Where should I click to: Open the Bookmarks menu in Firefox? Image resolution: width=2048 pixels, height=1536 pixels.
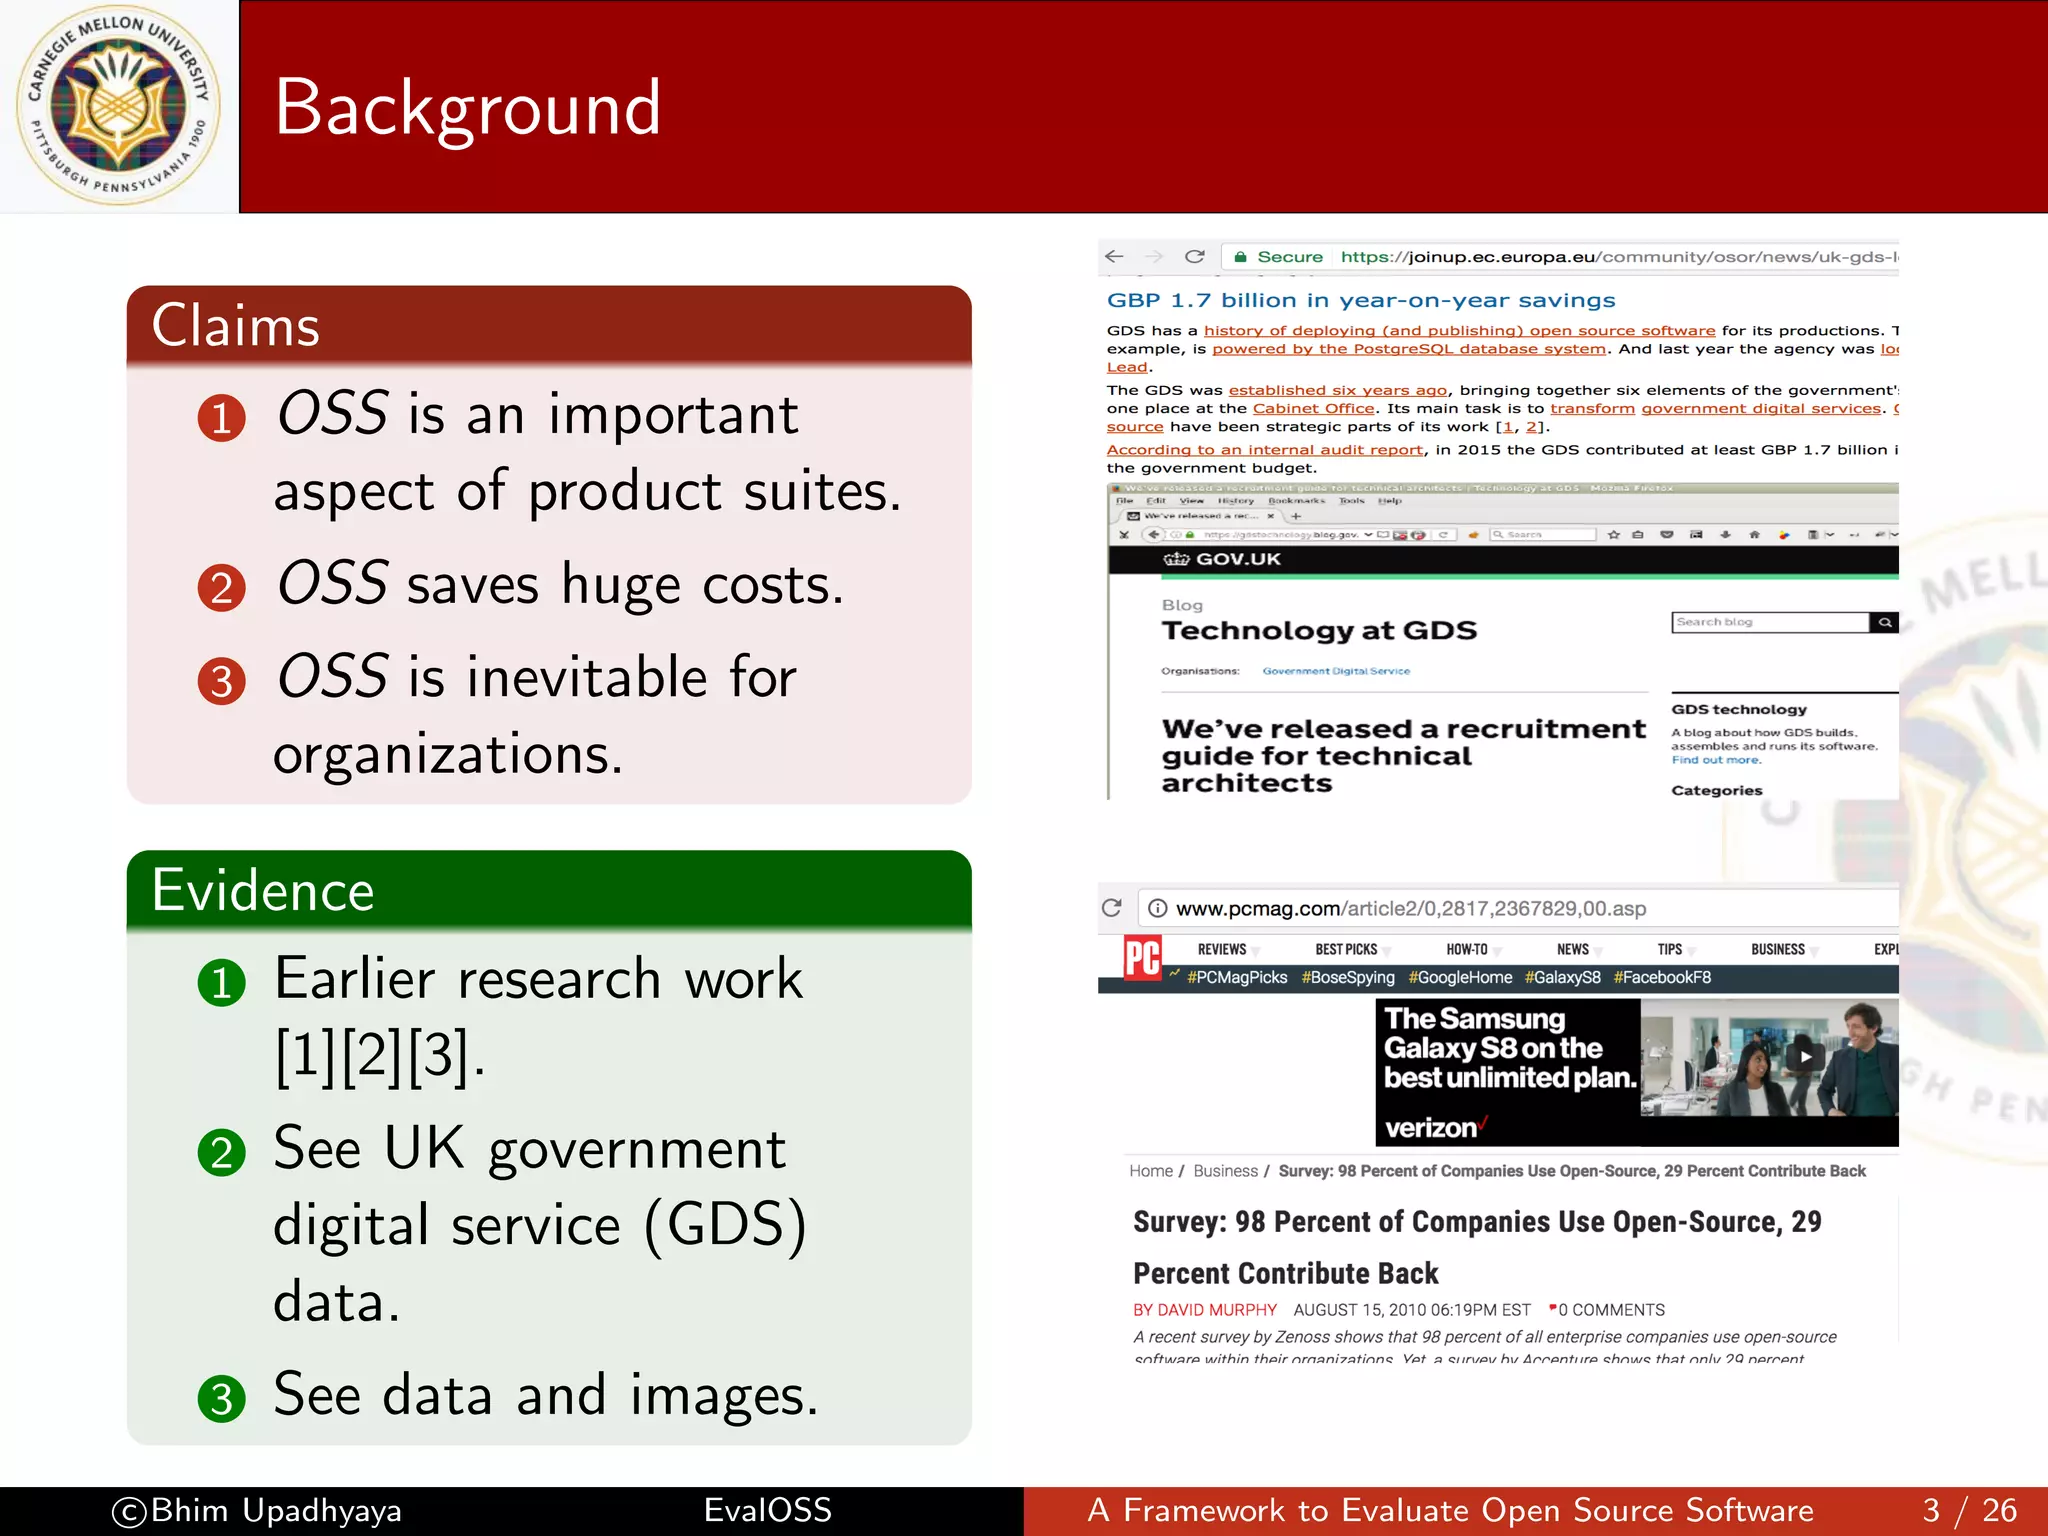(1297, 500)
